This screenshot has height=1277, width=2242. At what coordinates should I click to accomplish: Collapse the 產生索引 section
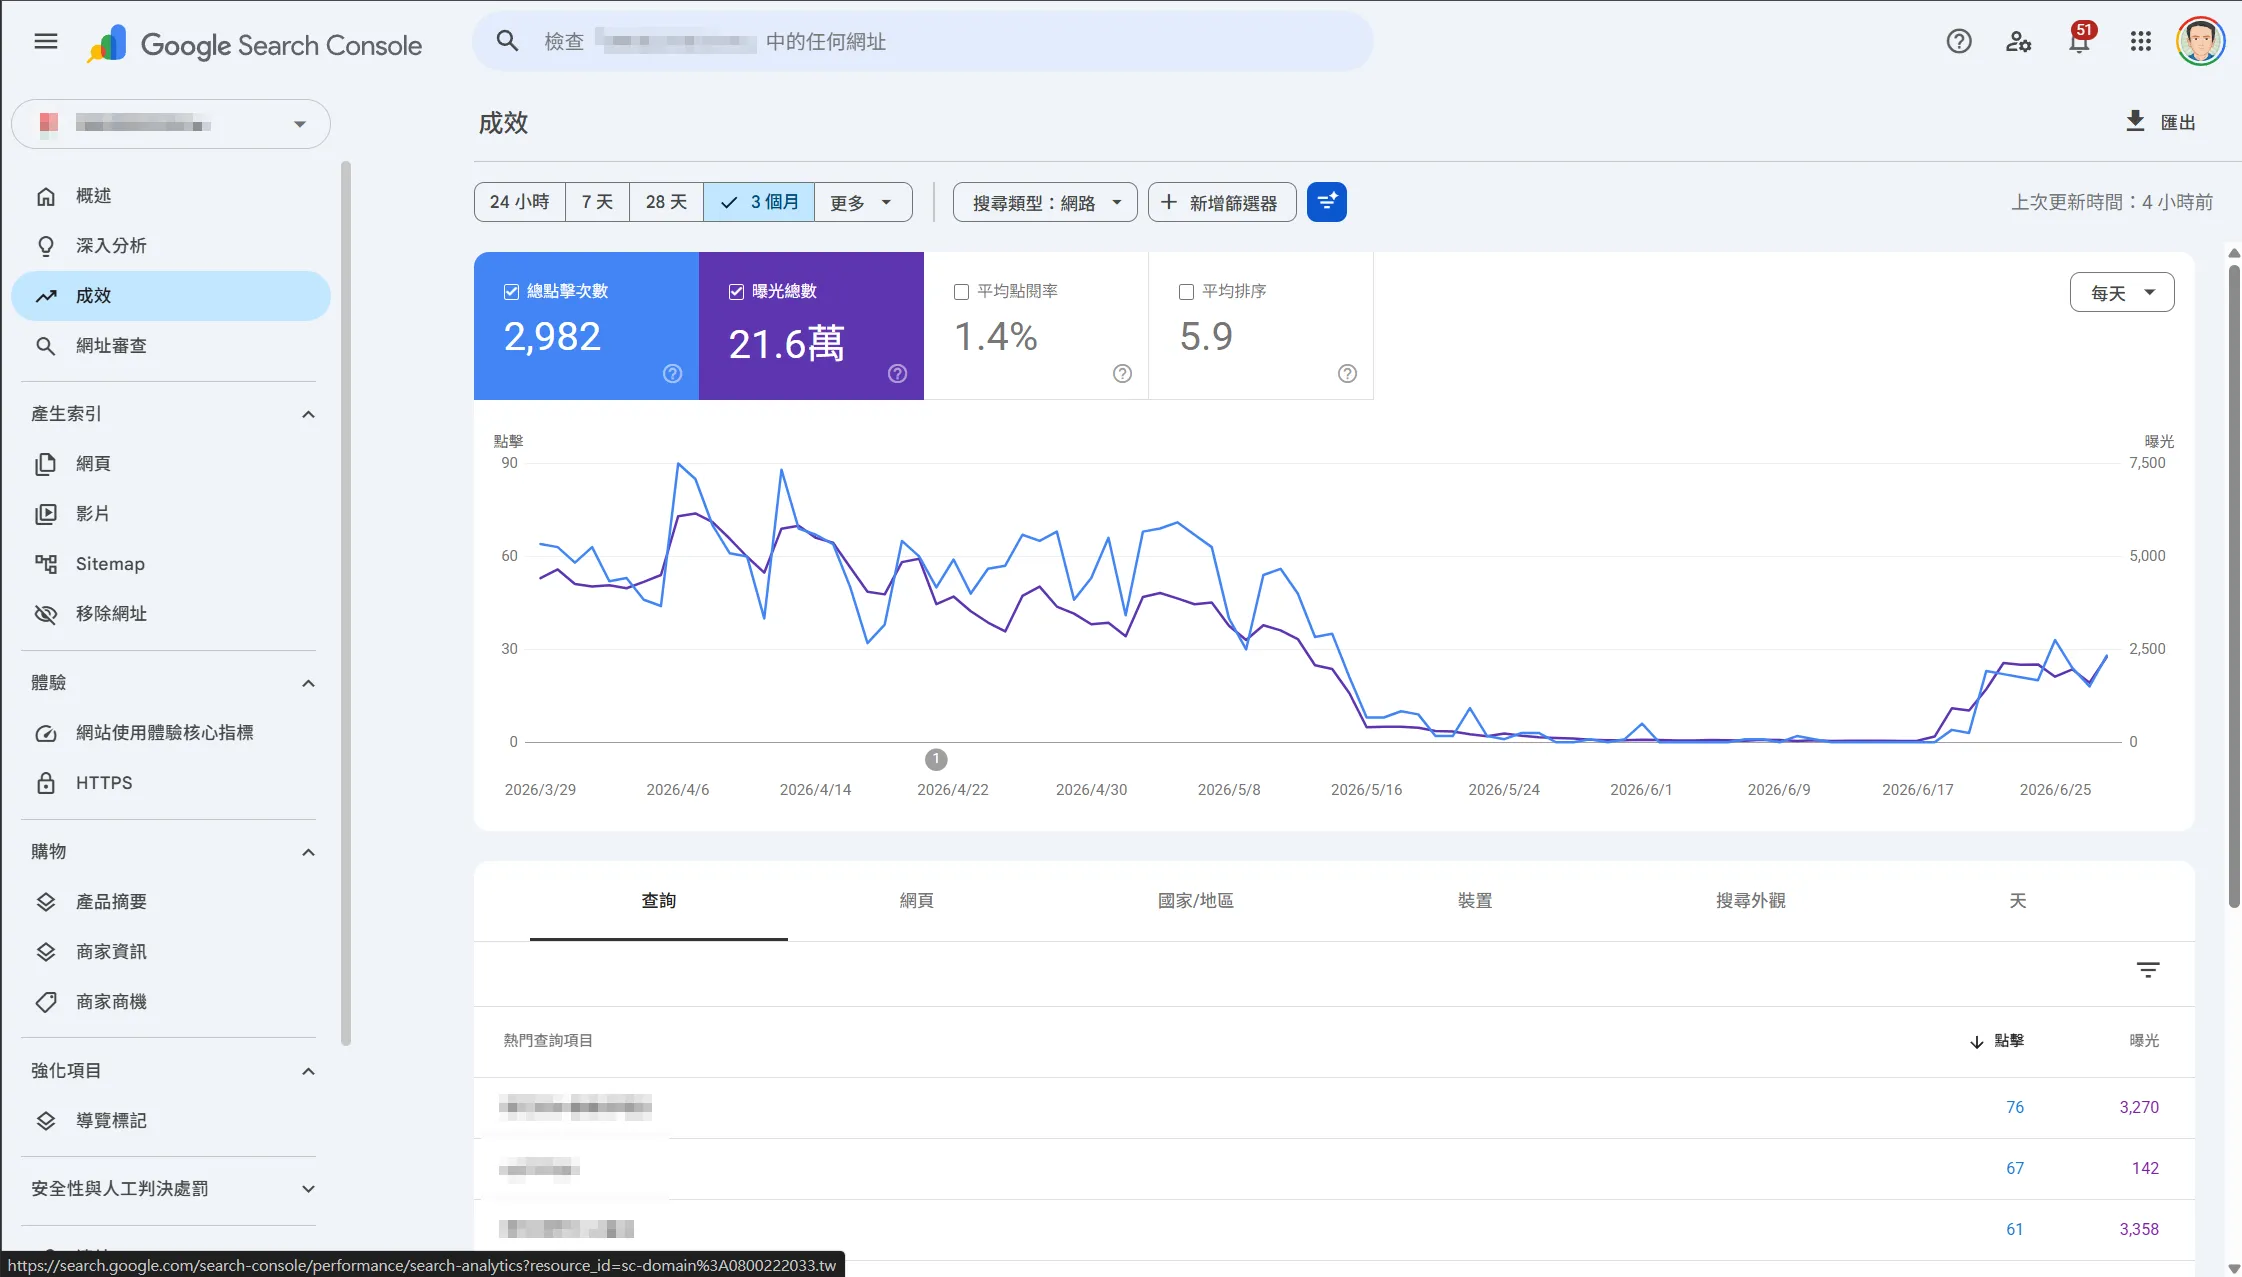[x=308, y=415]
